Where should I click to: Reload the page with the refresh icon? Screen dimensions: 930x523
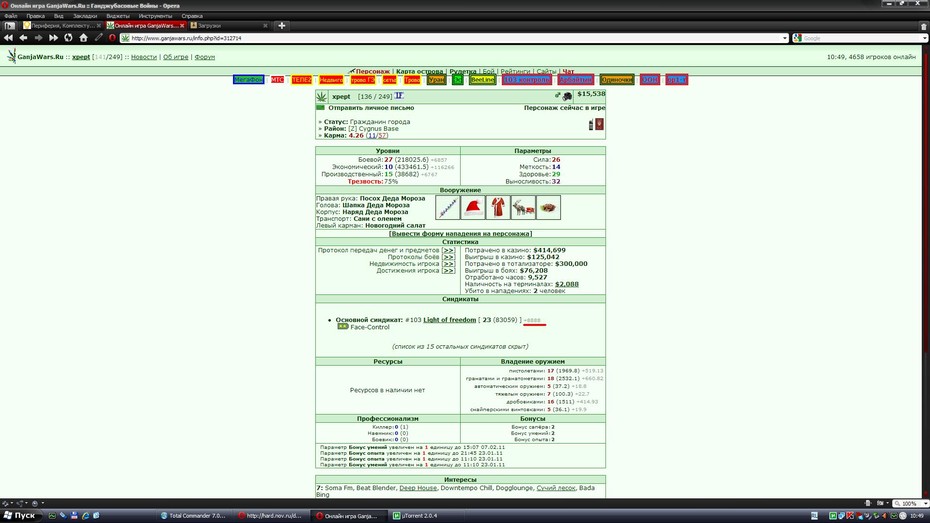(x=68, y=37)
